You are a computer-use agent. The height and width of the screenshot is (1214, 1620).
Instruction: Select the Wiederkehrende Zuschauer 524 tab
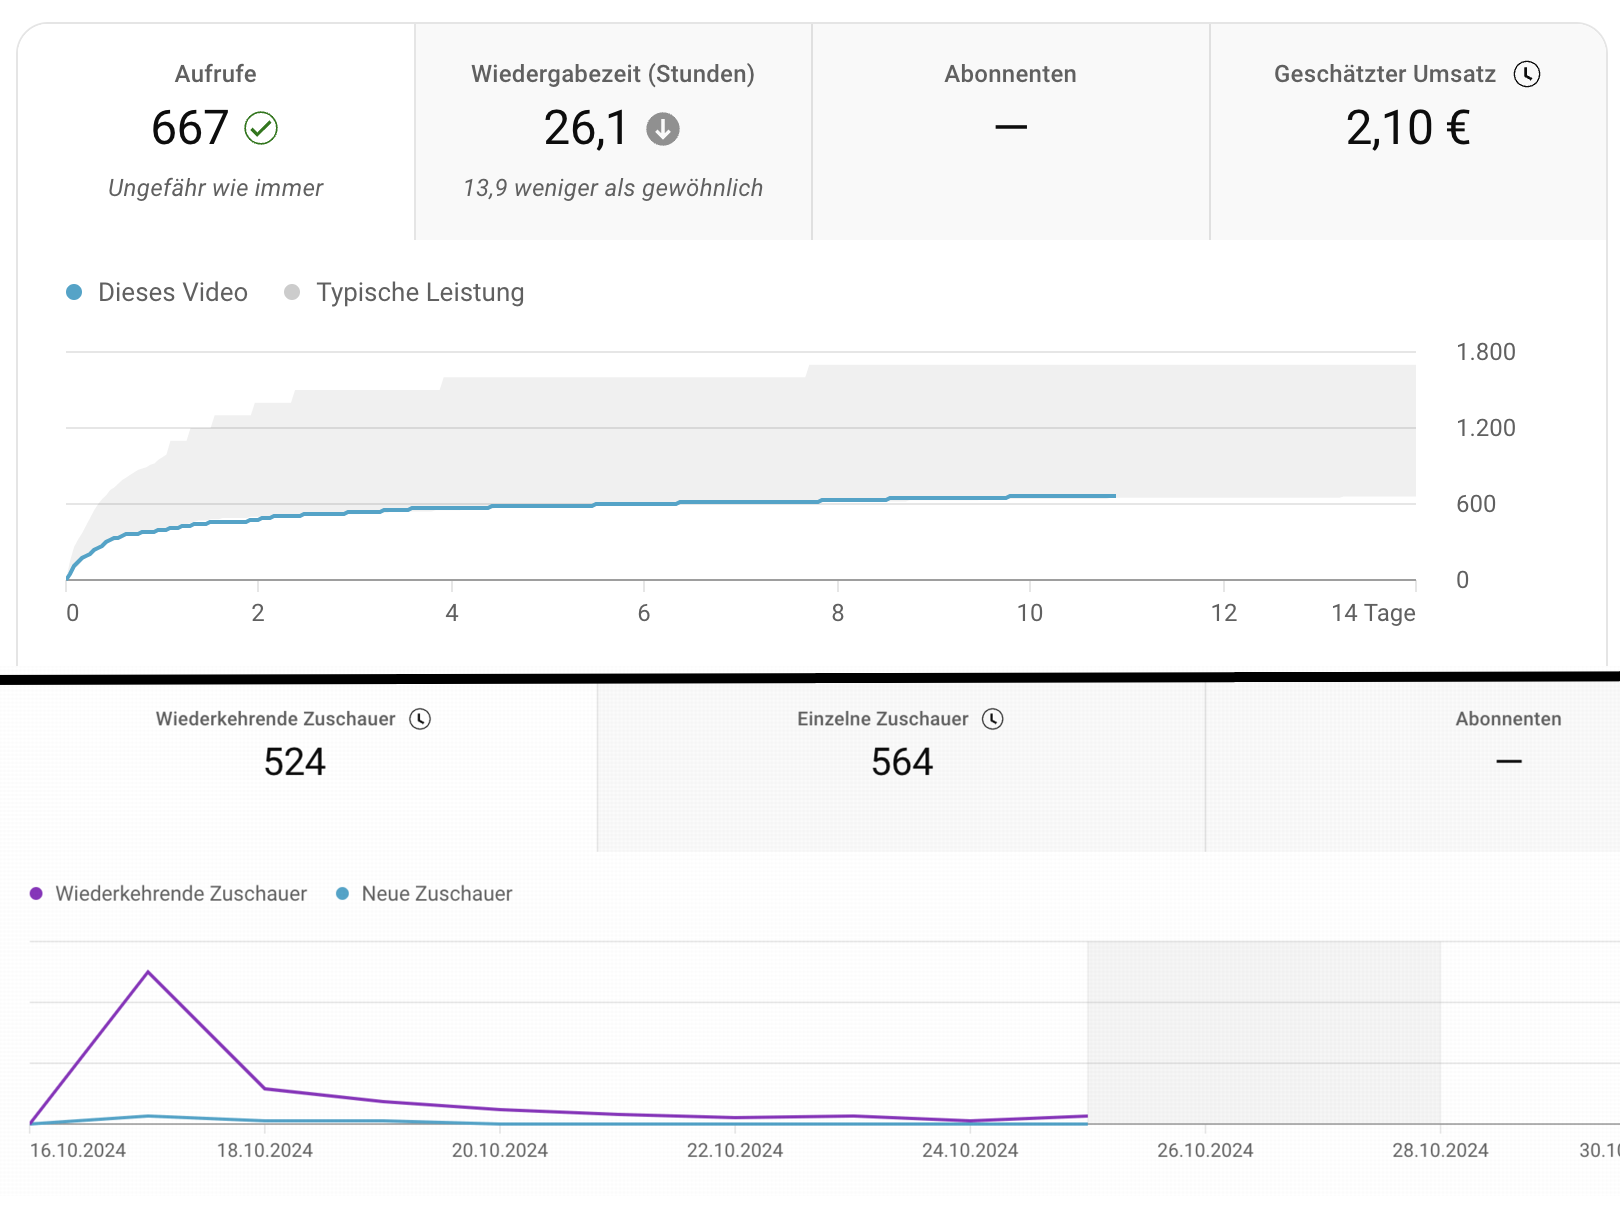[x=294, y=760]
